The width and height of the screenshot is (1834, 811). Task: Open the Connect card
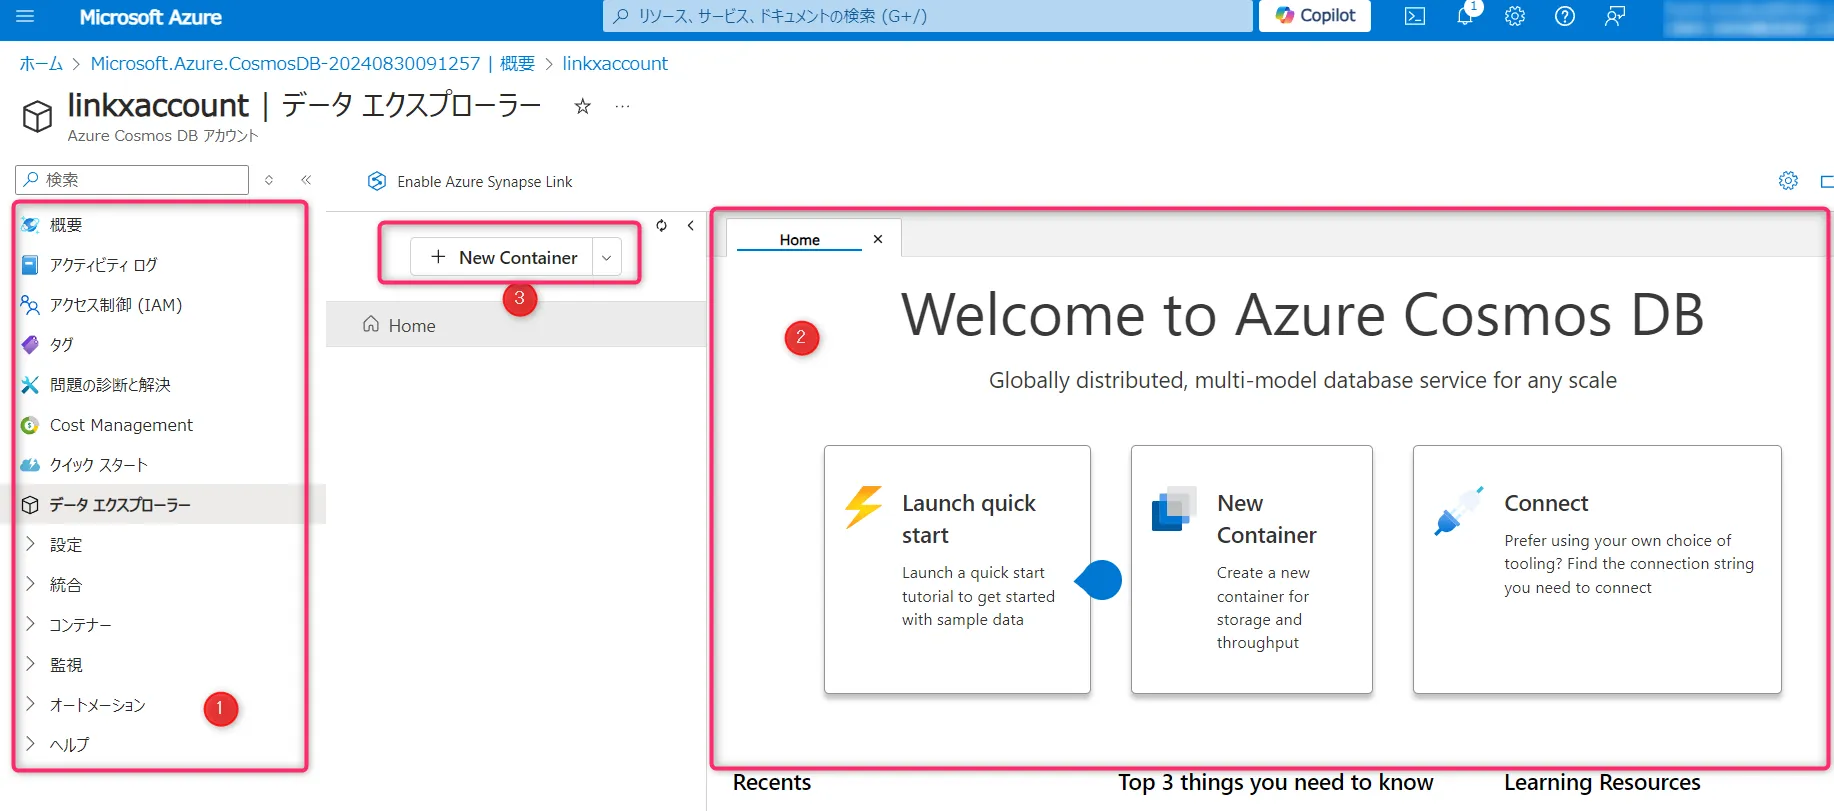click(1597, 569)
